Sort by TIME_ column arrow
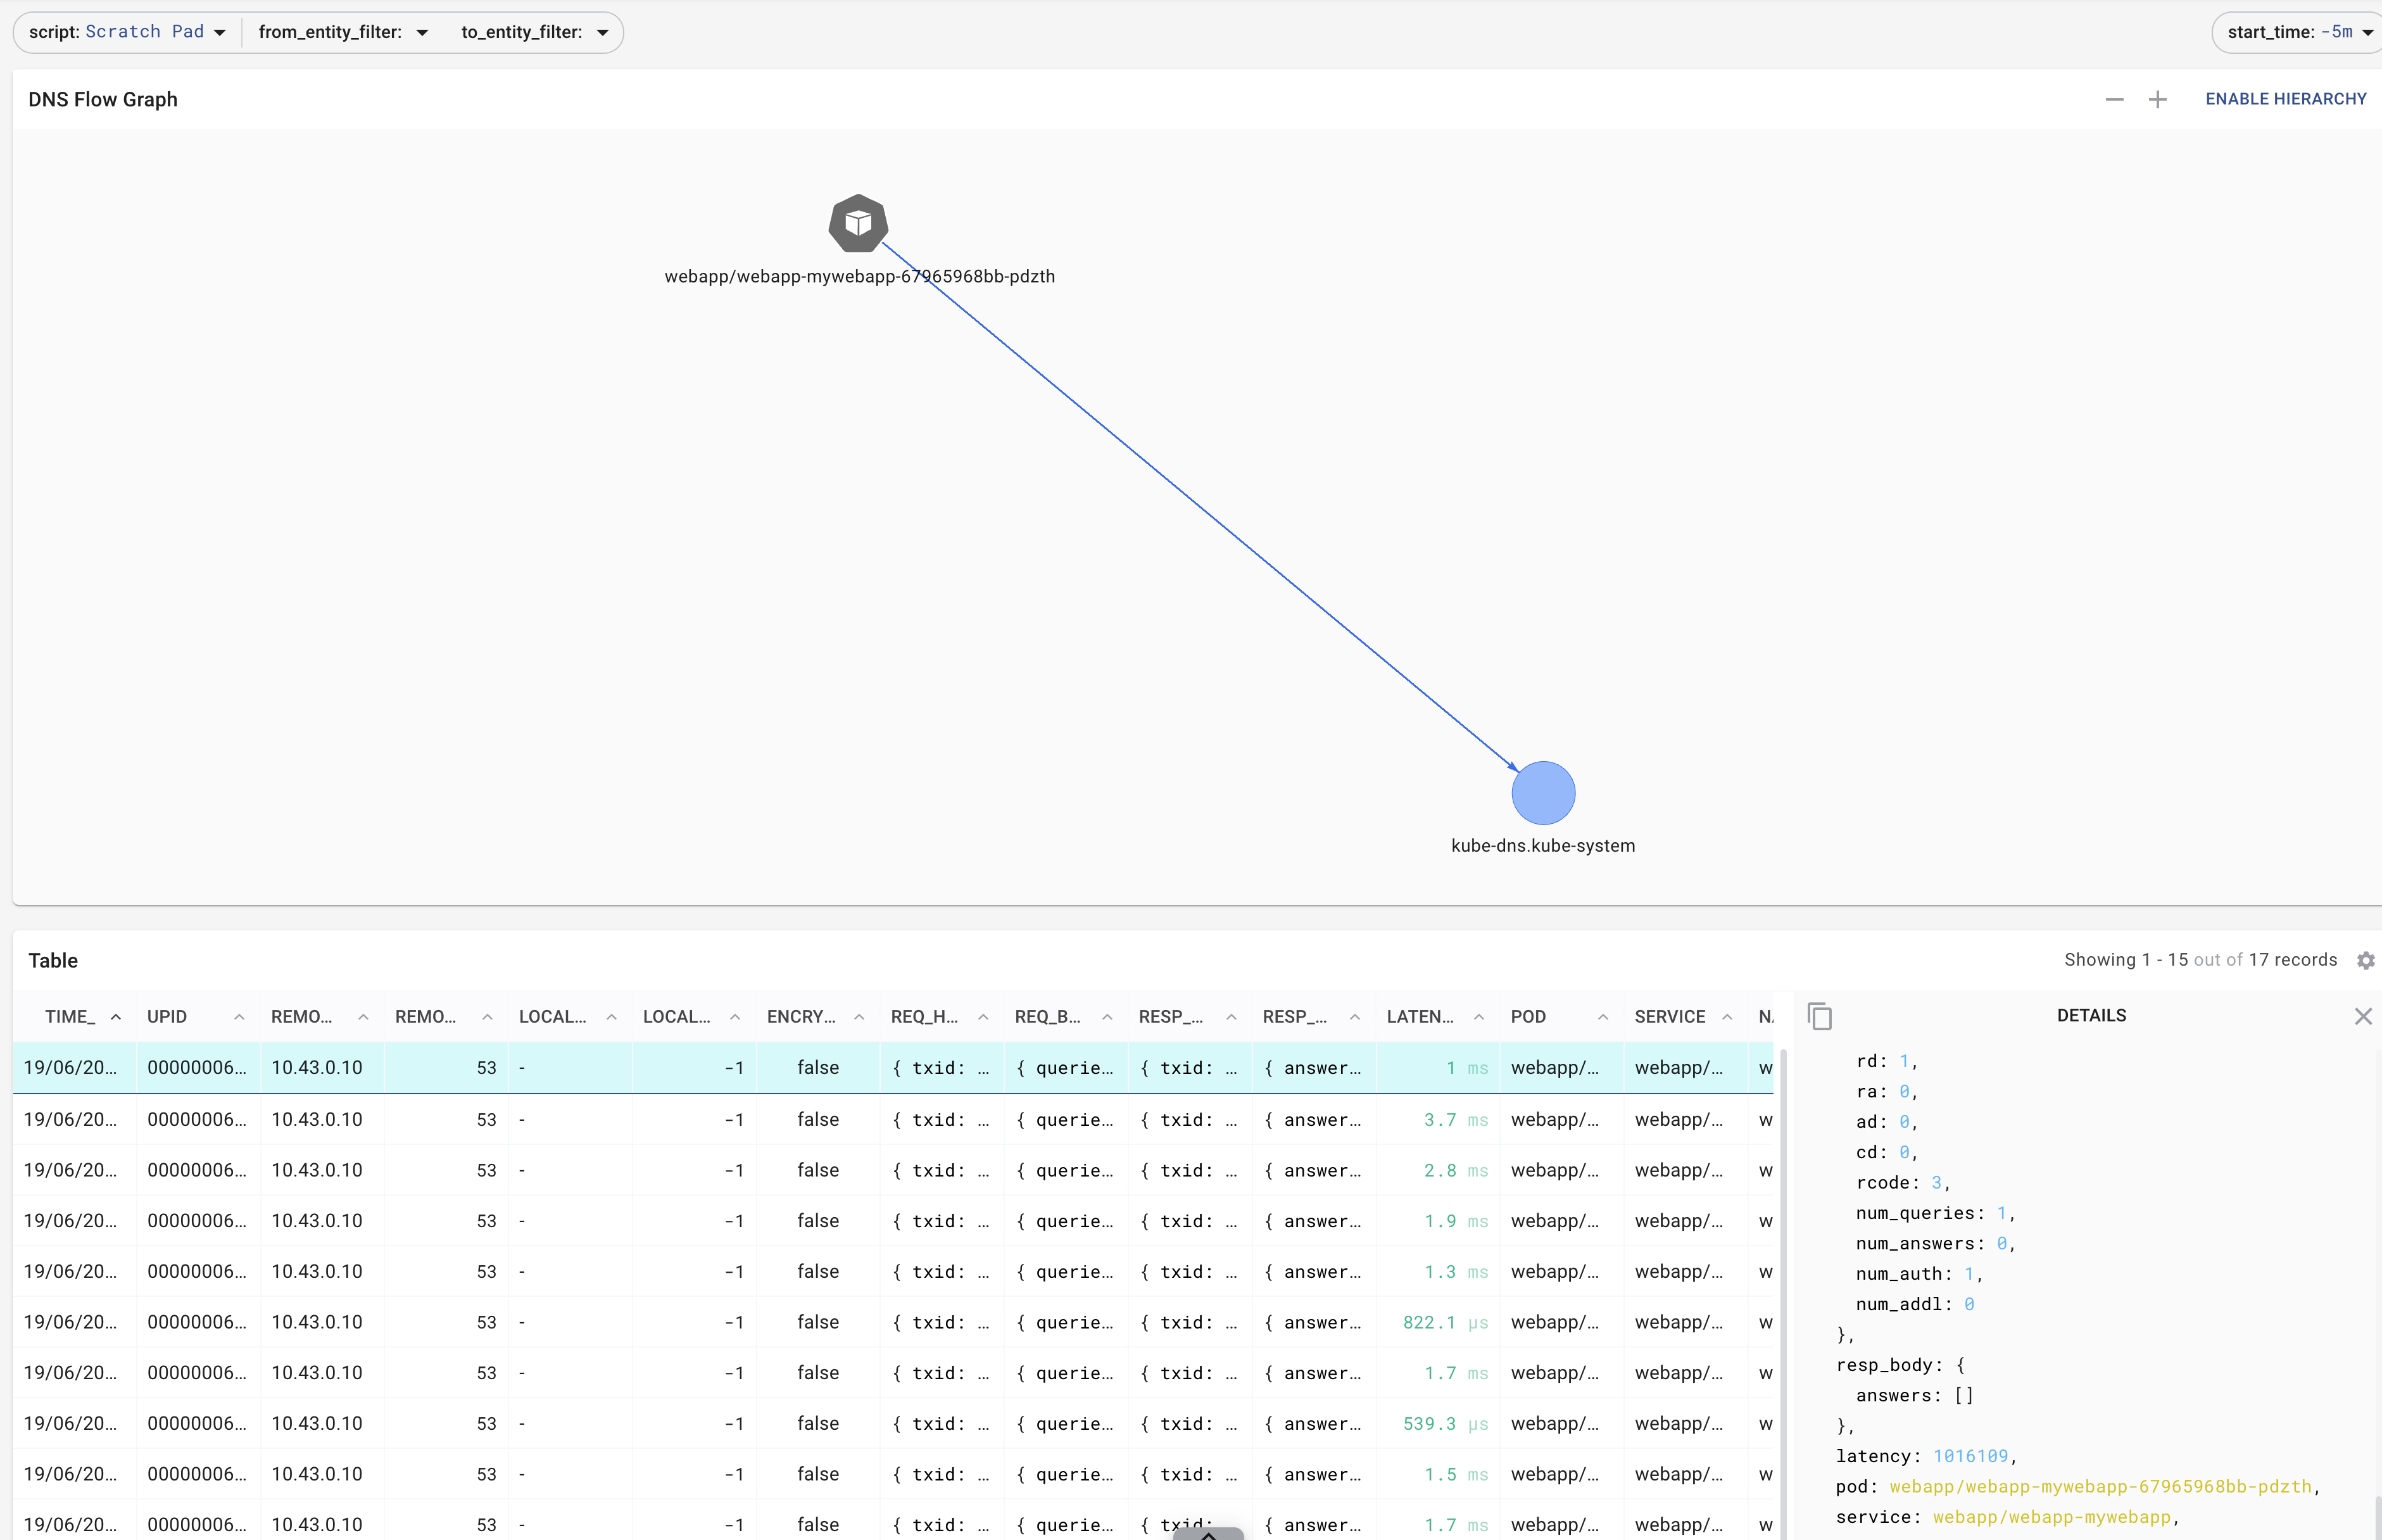The width and height of the screenshot is (2382, 1540). click(116, 1017)
